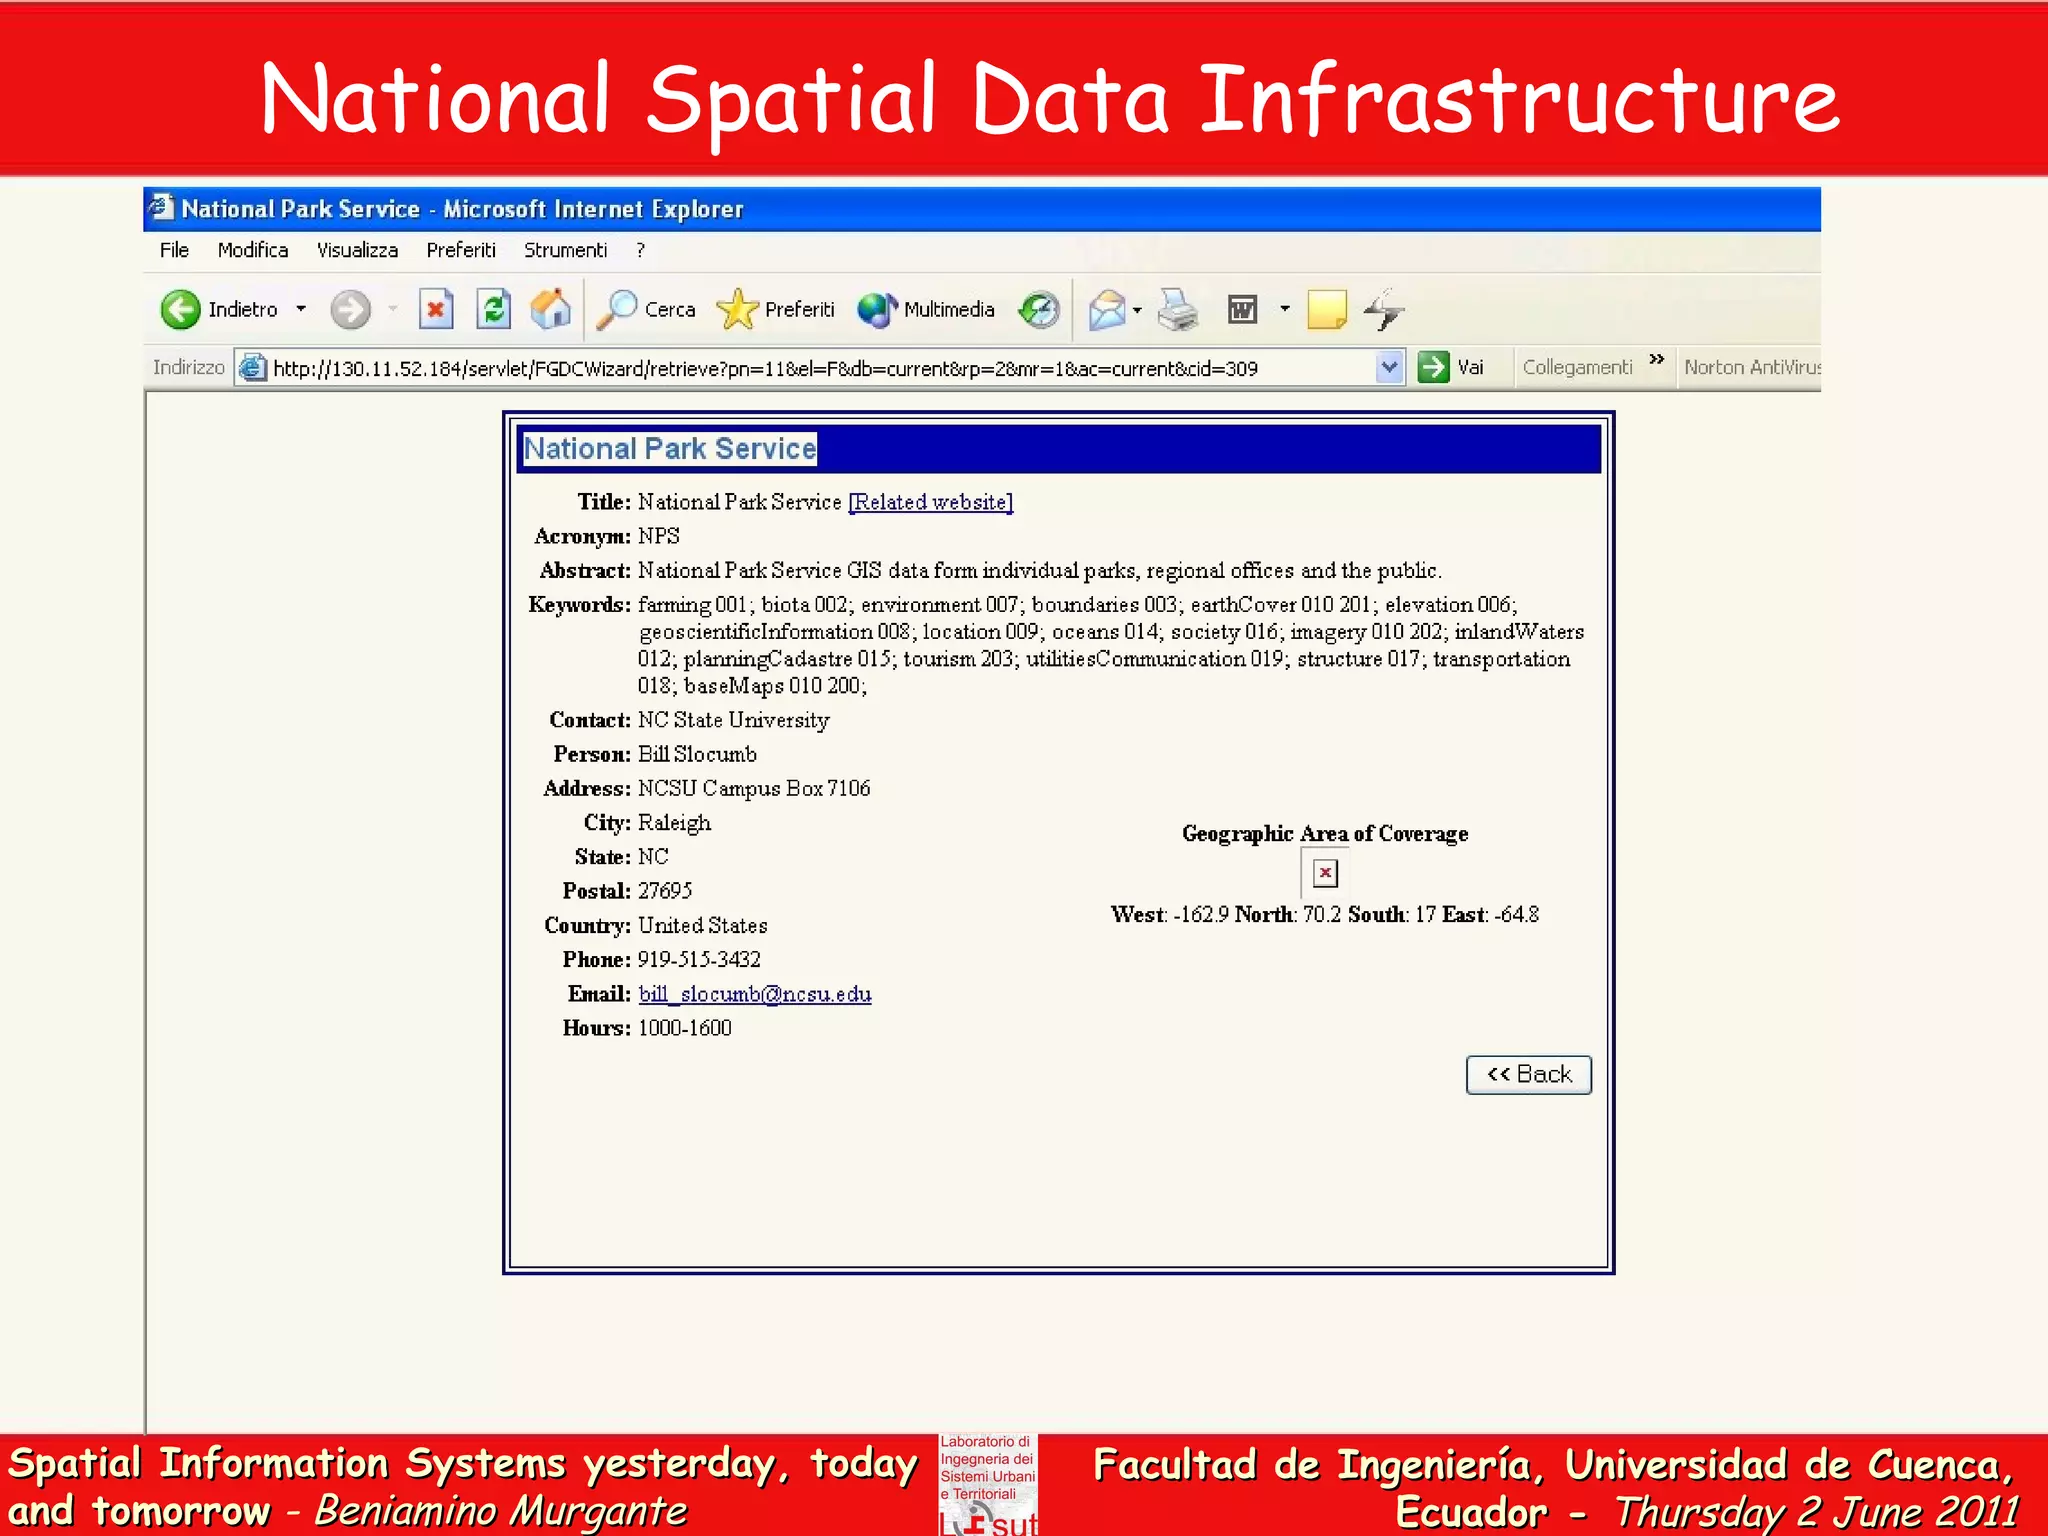Click the address bar URL field
This screenshot has width=2048, height=1536.
pyautogui.click(x=820, y=368)
